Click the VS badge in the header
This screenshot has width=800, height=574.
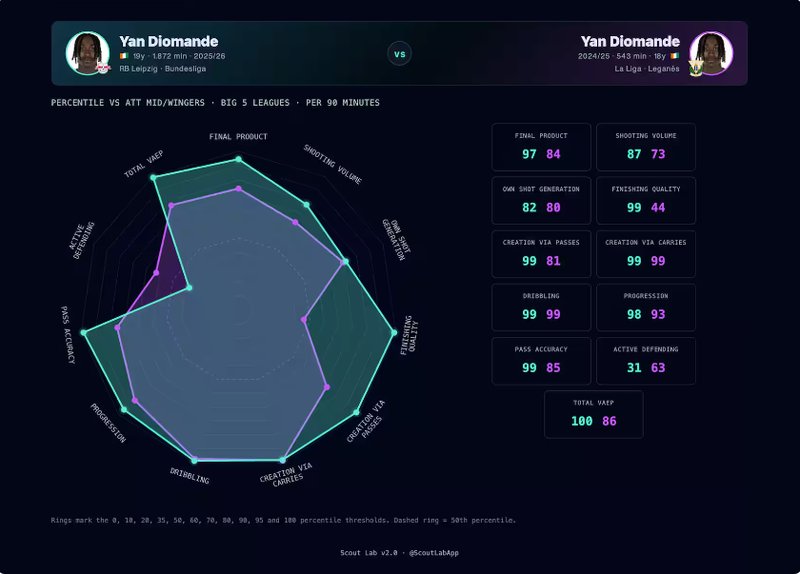point(400,54)
